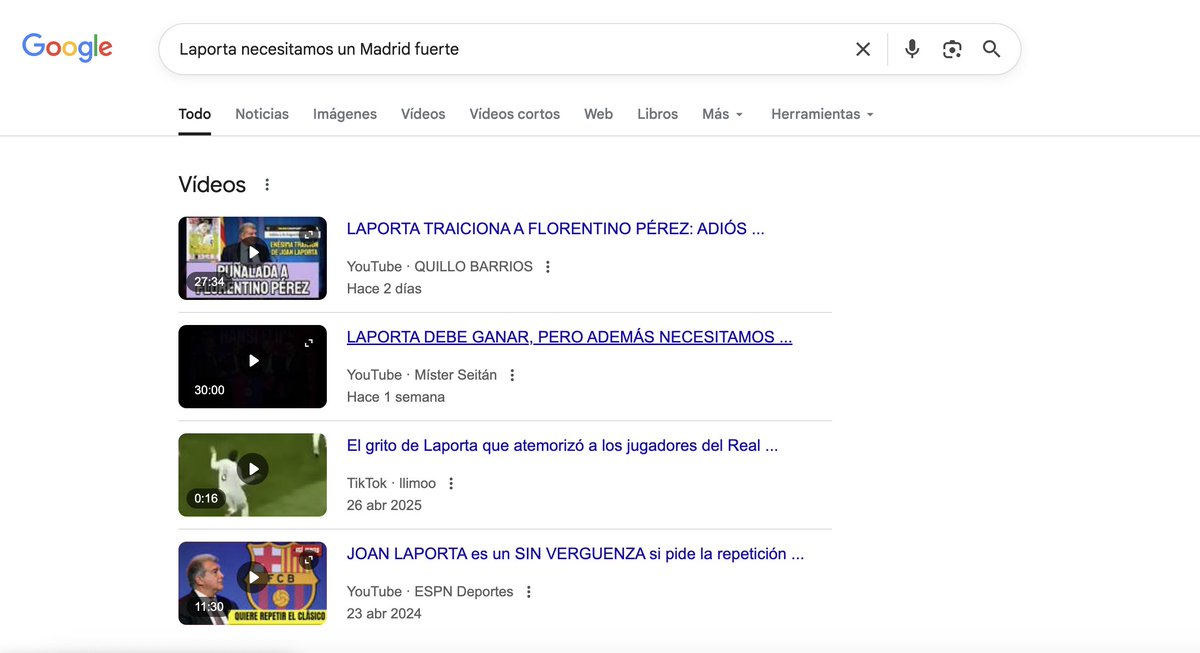Viewport: 1200px width, 653px height.
Task: Play the TikTok llimoo video preview
Action: [252, 468]
